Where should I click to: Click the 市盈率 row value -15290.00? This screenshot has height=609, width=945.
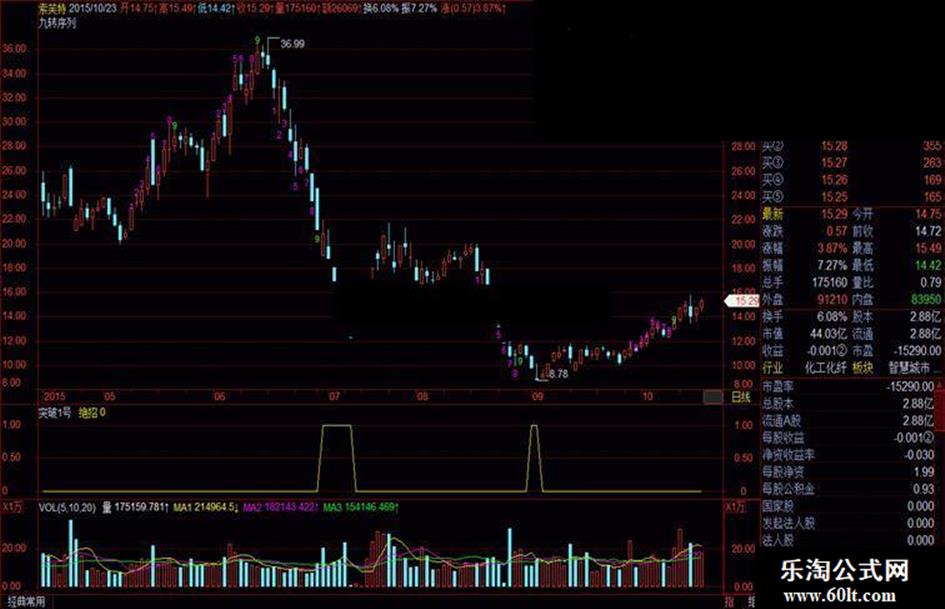(910, 386)
